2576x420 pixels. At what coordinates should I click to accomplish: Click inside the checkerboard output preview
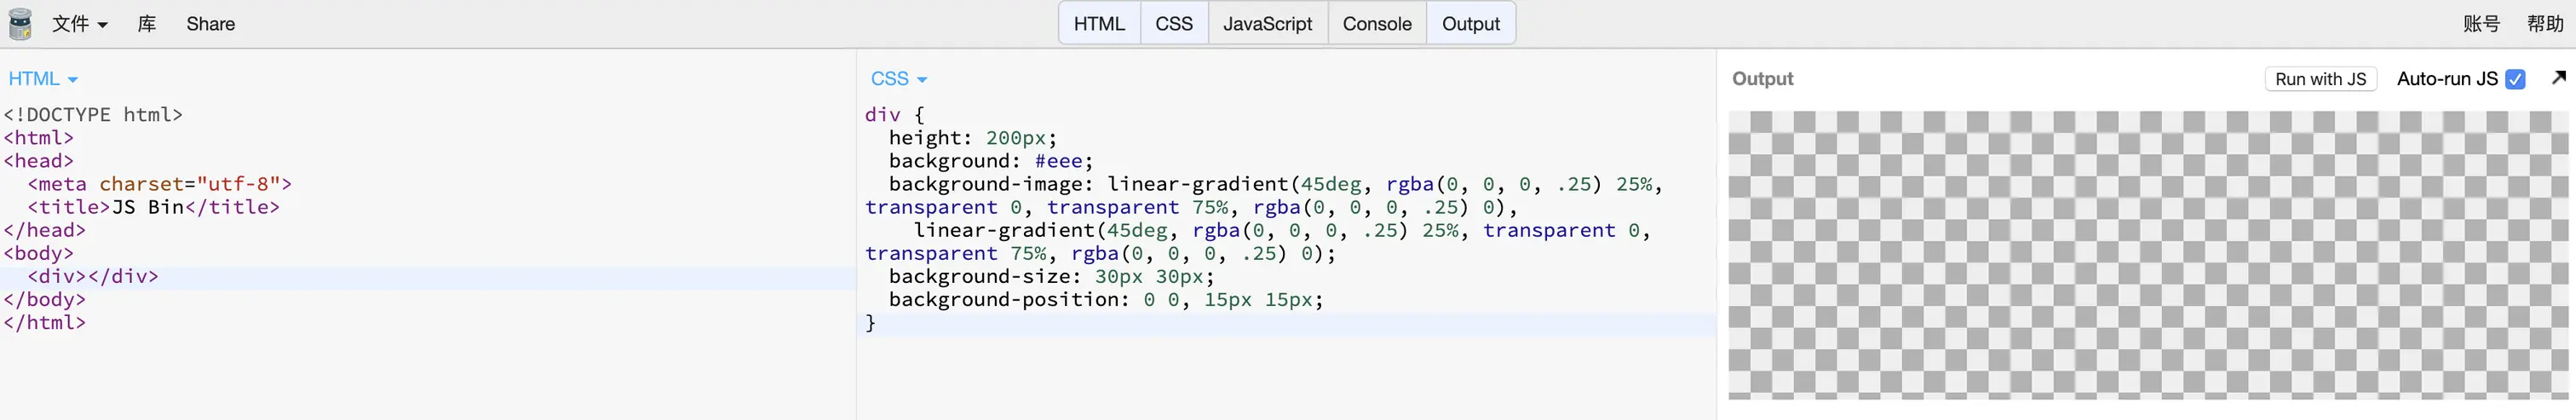coord(2146,254)
